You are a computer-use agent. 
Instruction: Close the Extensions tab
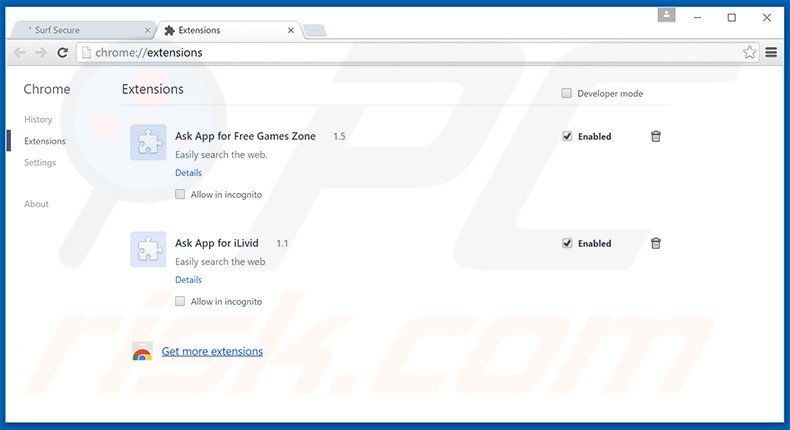(291, 30)
